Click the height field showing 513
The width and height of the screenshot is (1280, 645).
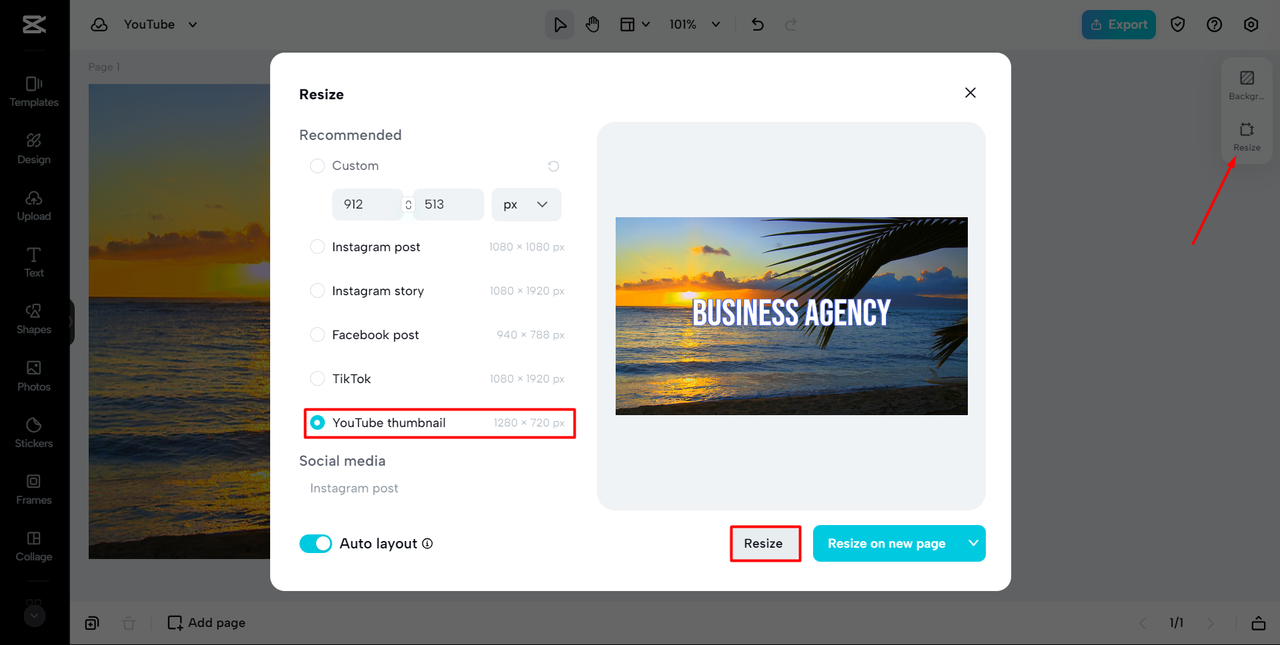tap(448, 204)
